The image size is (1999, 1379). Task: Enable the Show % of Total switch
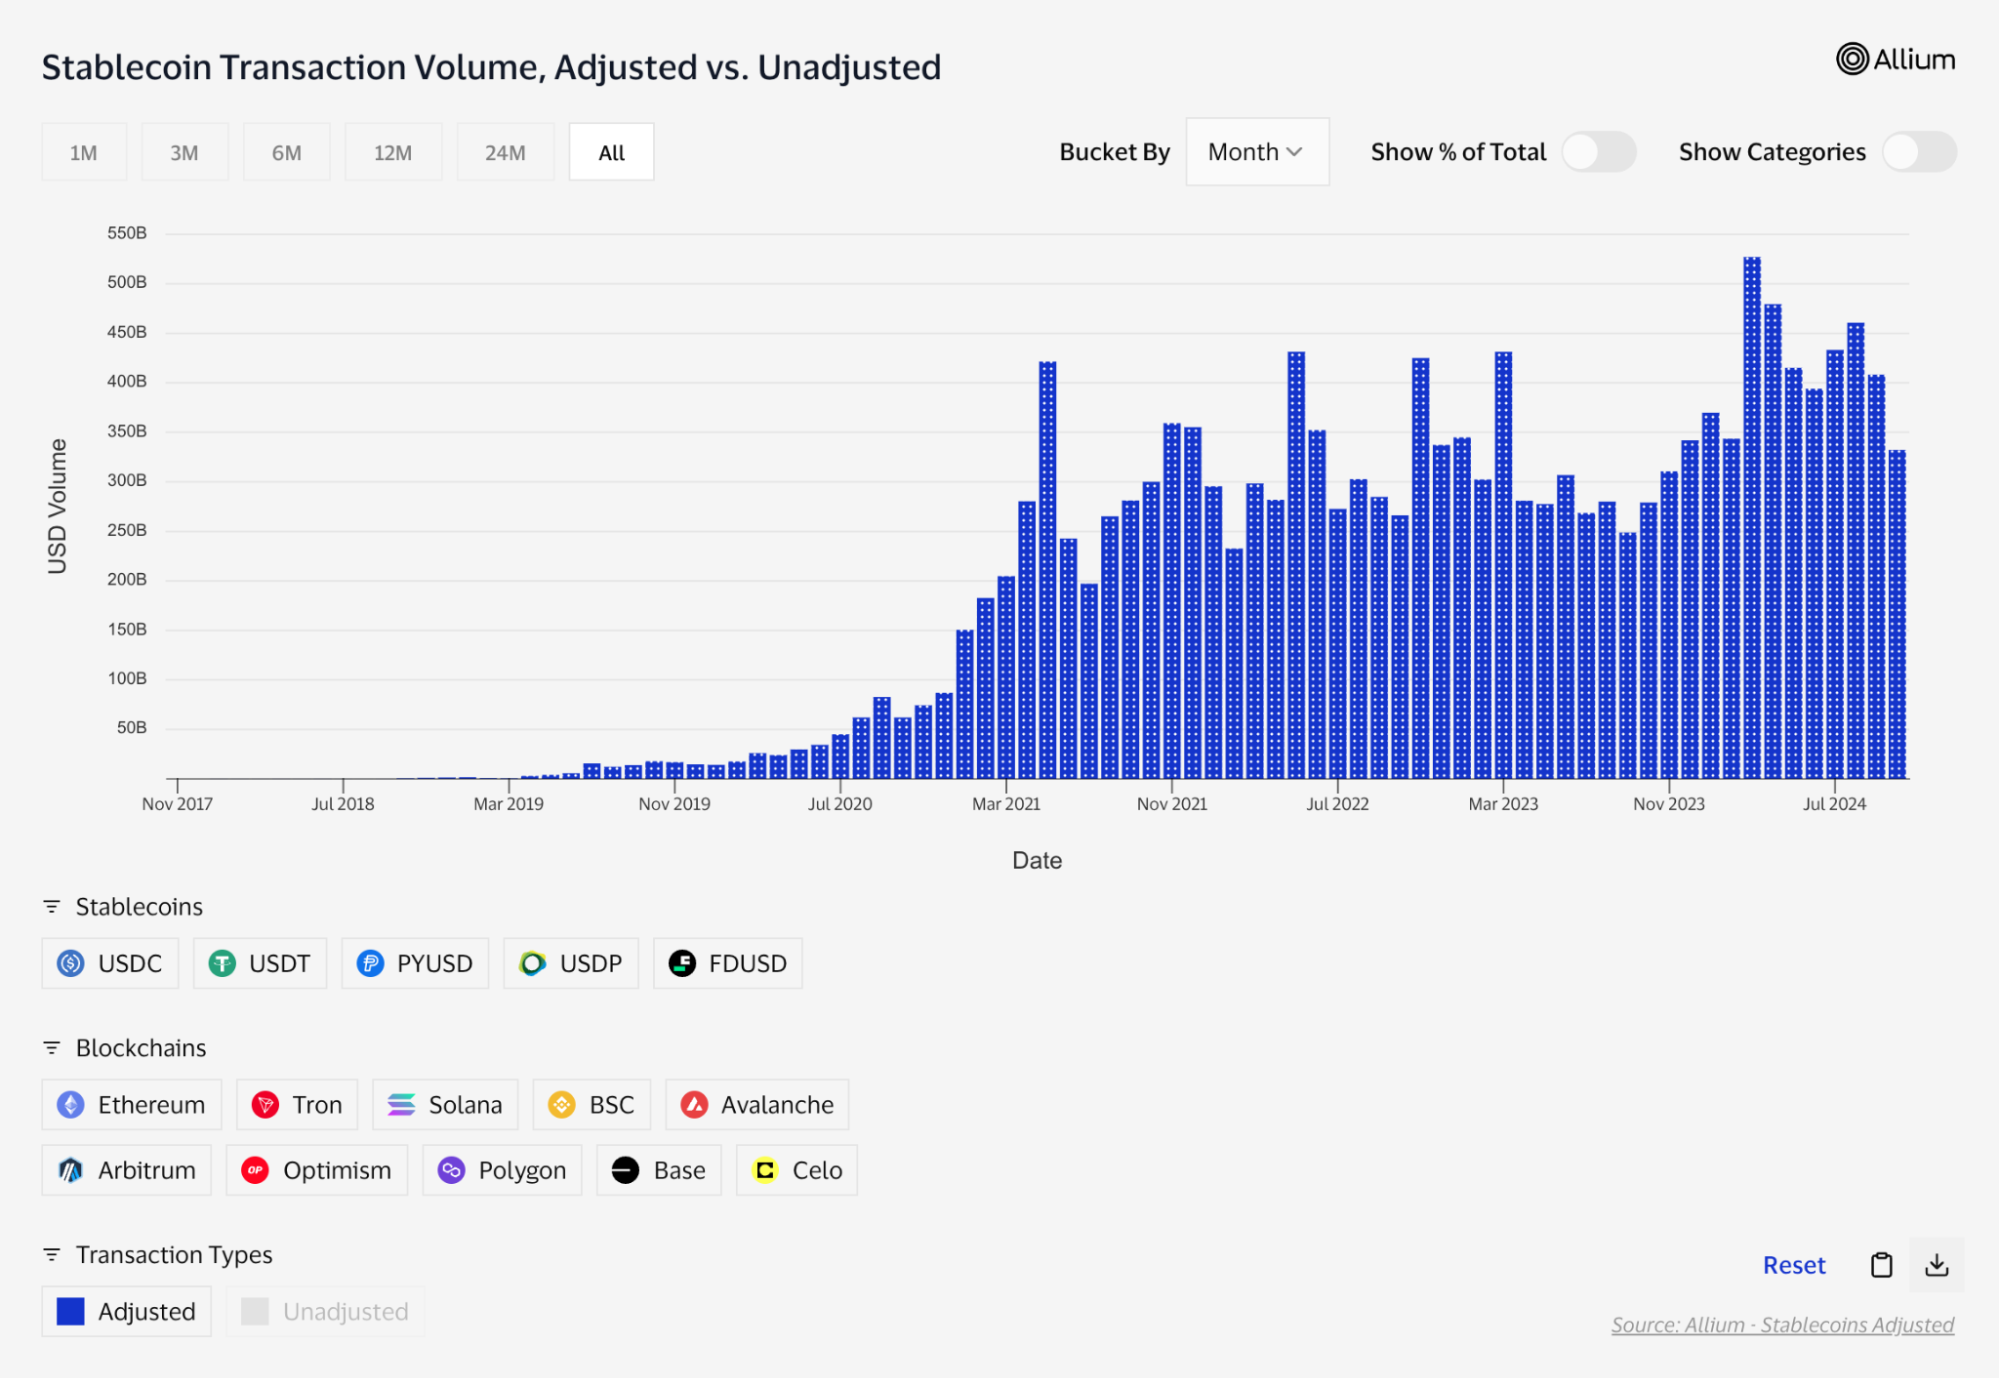1598,152
